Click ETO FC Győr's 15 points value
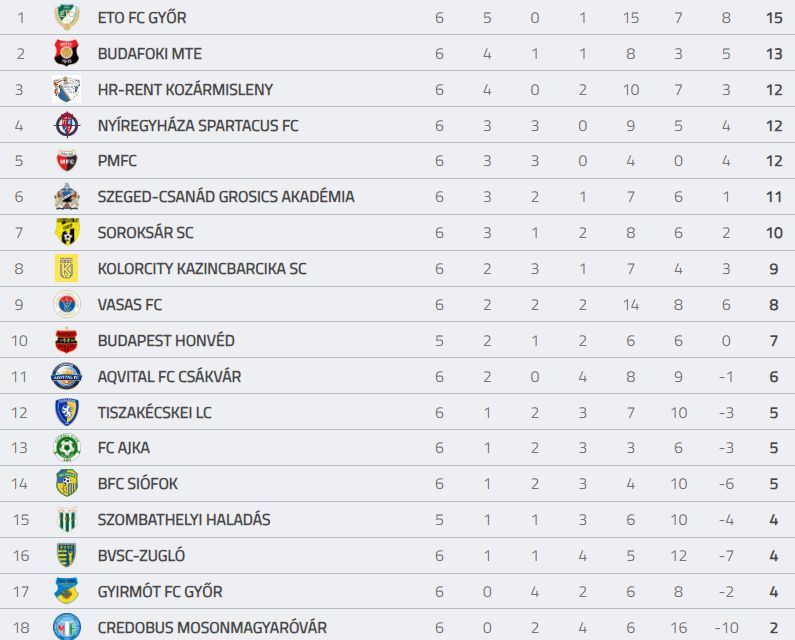The width and height of the screenshot is (795, 640). pyautogui.click(x=774, y=18)
